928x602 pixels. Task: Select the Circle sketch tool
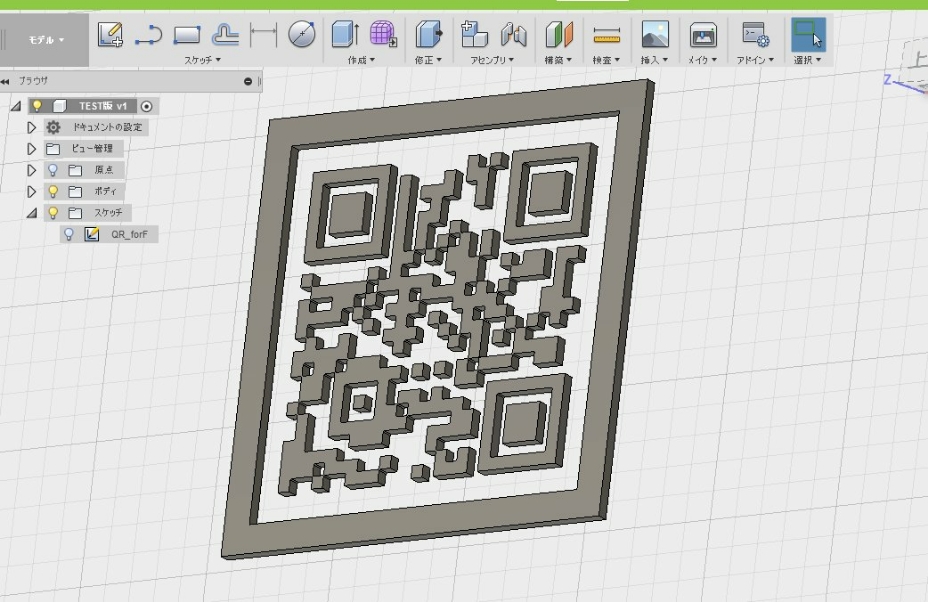pyautogui.click(x=302, y=34)
